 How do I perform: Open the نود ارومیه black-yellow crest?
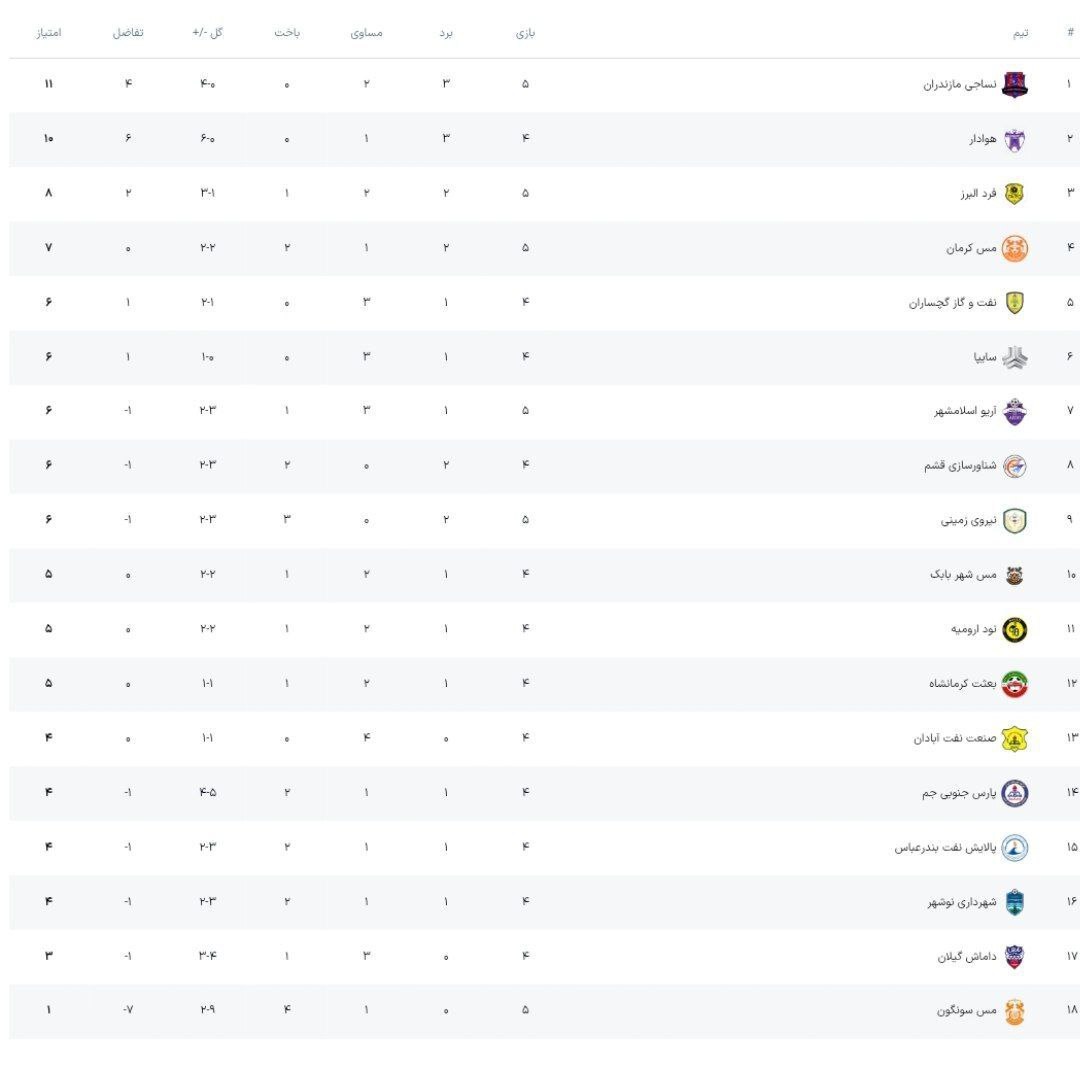pyautogui.click(x=1015, y=630)
